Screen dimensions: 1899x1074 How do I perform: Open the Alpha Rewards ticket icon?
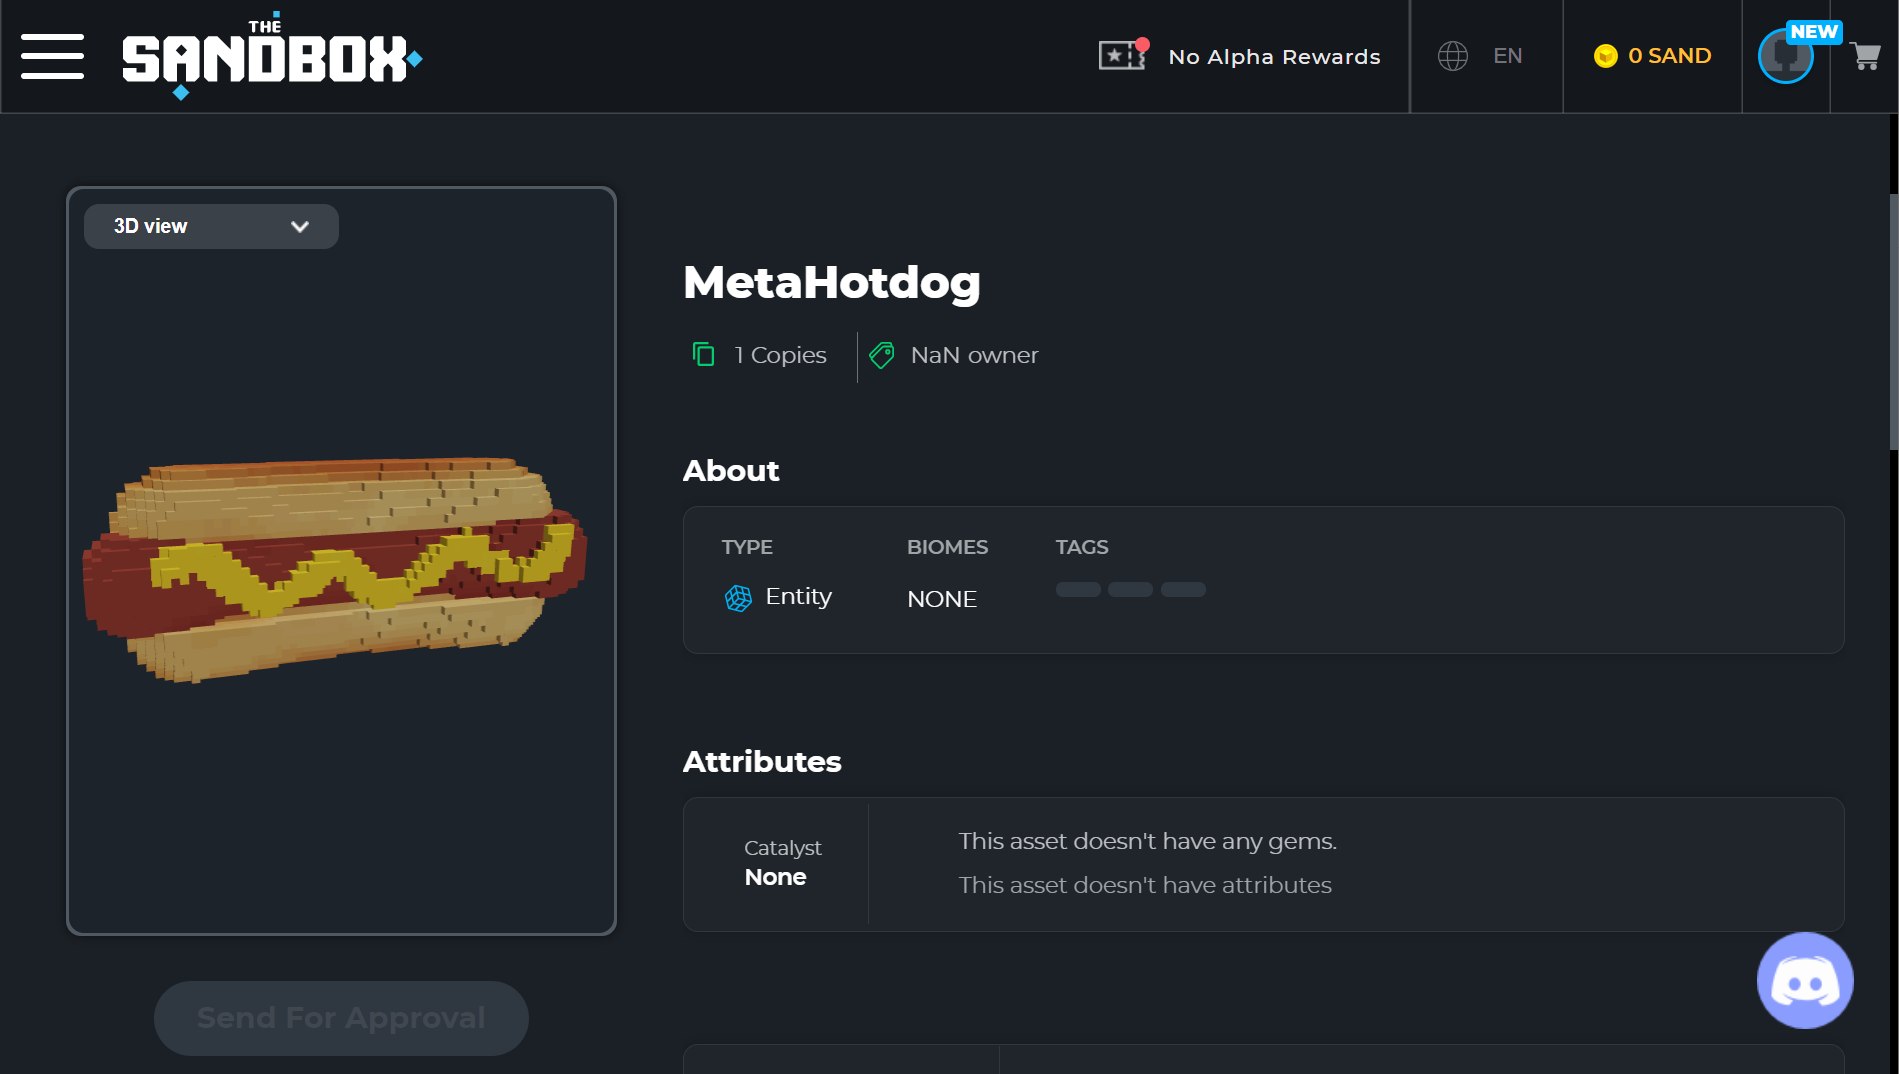1123,54
